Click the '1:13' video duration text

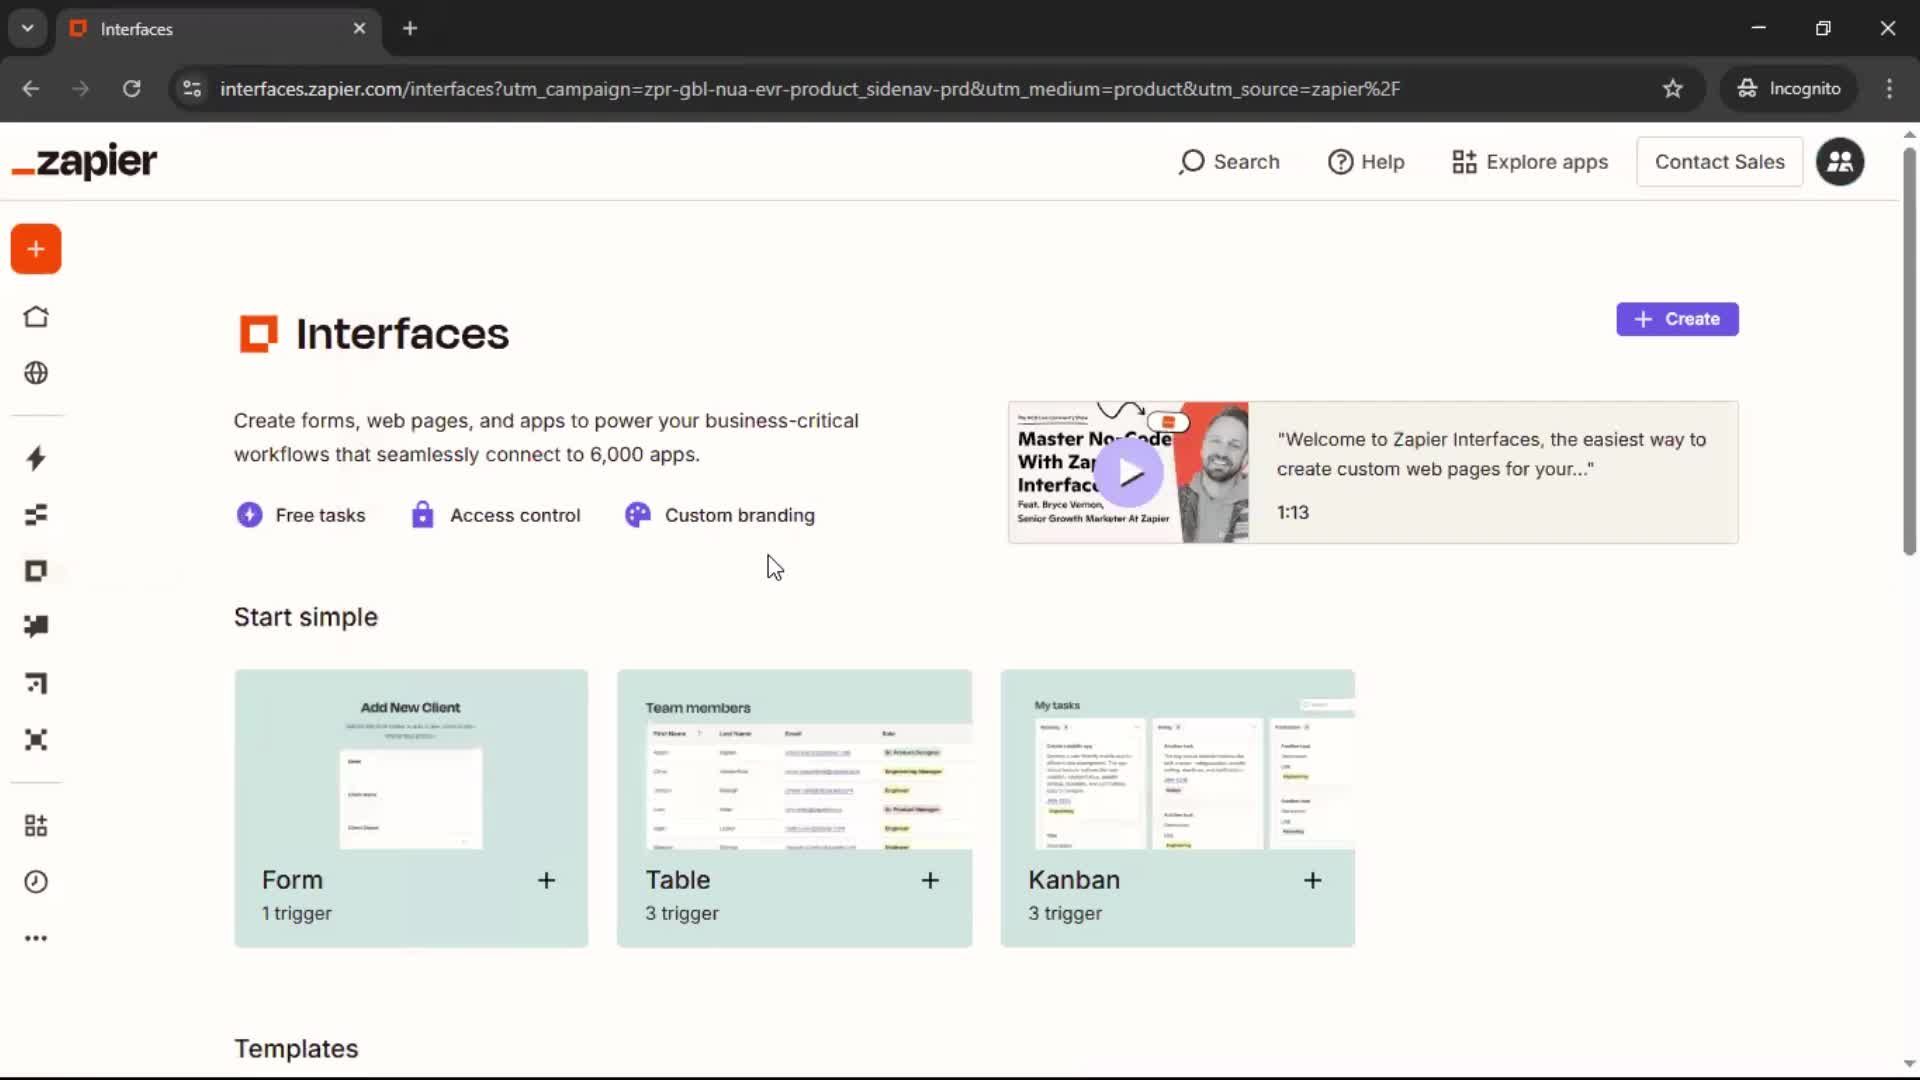[x=1293, y=512]
